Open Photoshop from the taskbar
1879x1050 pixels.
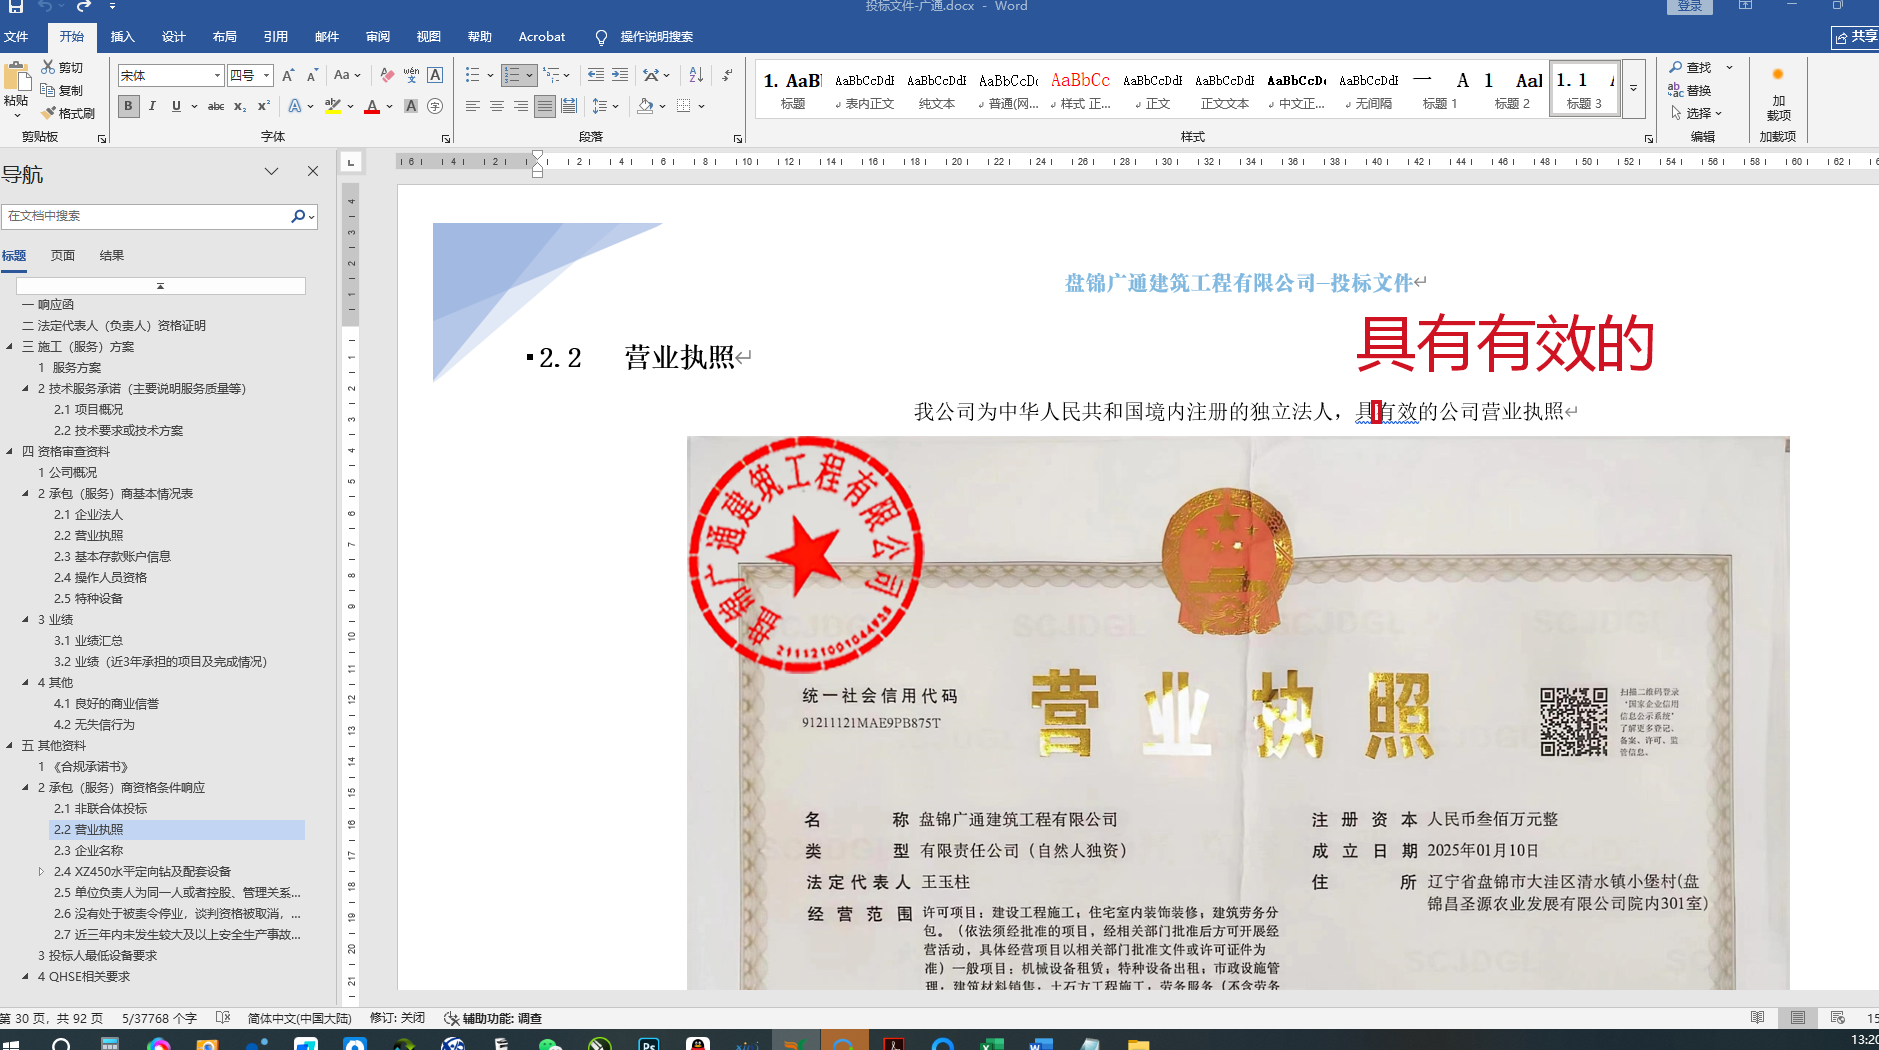click(x=649, y=1043)
